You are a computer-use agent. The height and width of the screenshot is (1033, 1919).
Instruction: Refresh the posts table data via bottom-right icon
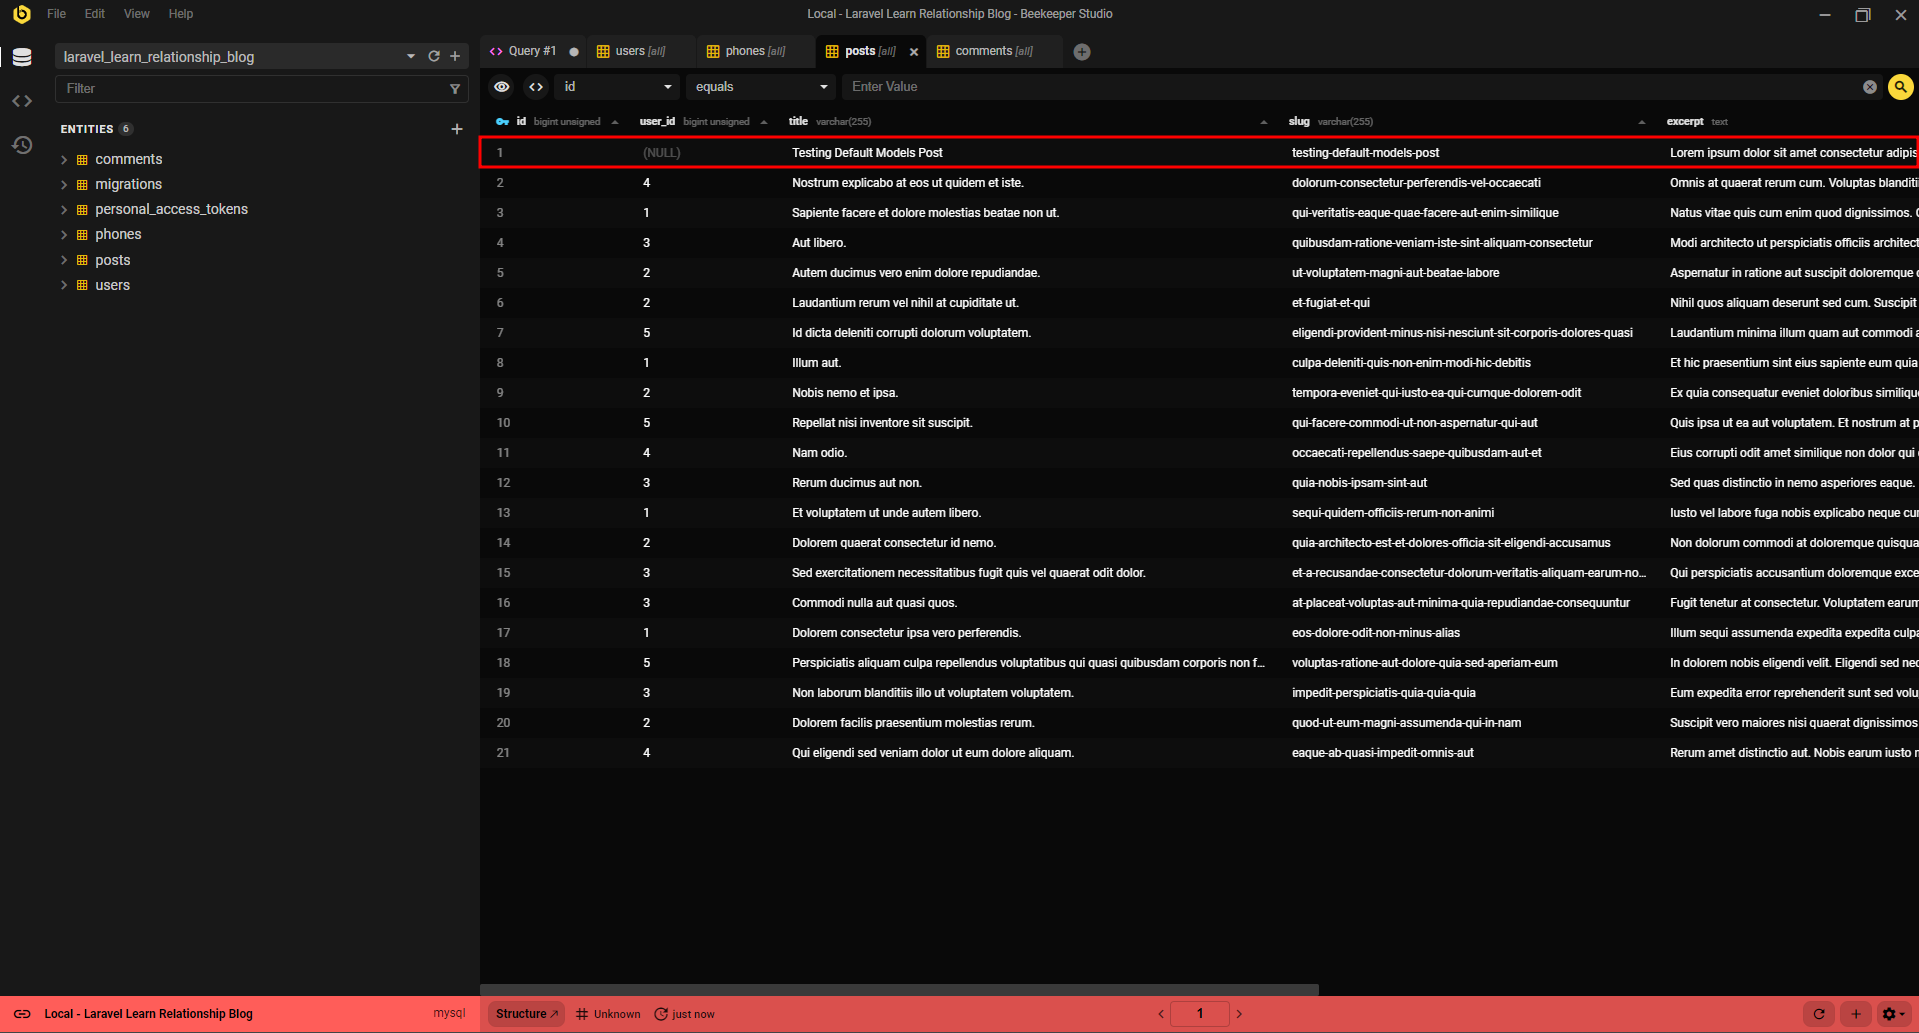[1817, 1013]
